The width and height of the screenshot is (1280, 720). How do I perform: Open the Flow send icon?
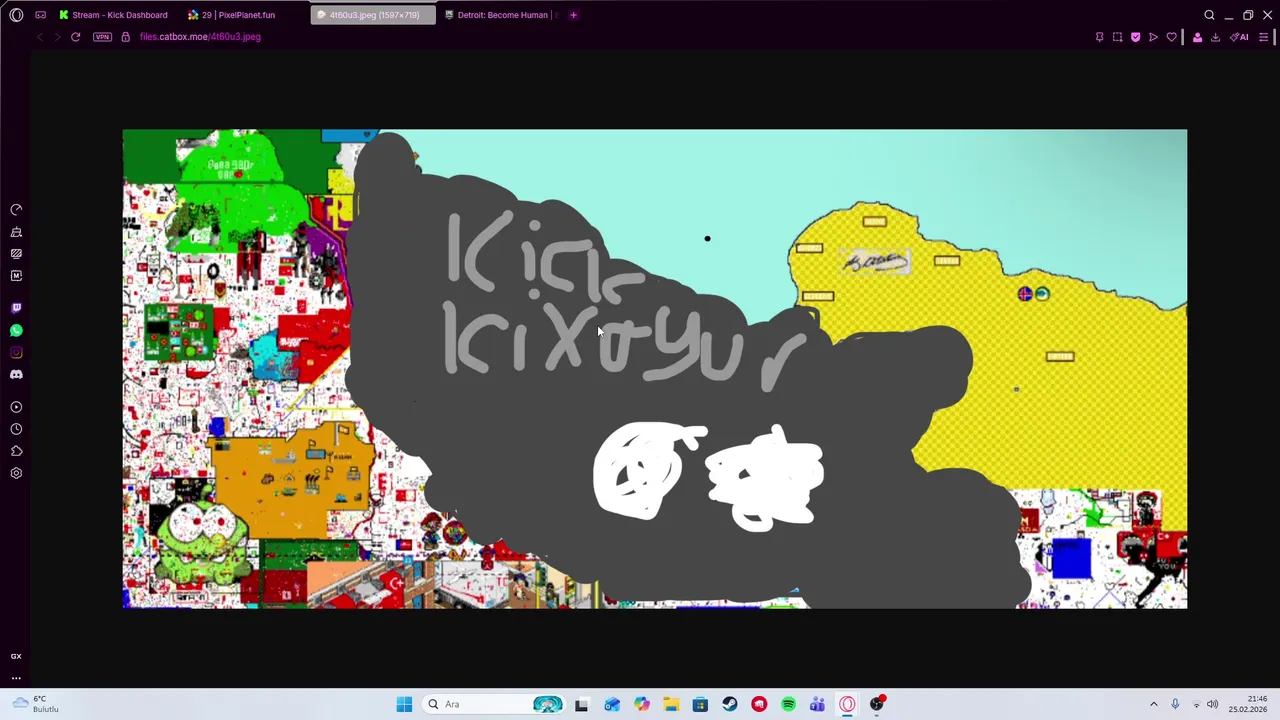click(x=1153, y=37)
